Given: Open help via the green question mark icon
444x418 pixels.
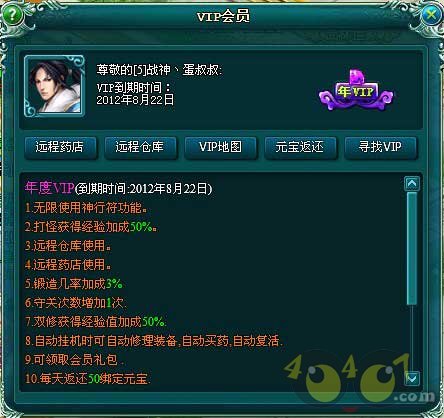Looking at the screenshot, I should click(12, 14).
